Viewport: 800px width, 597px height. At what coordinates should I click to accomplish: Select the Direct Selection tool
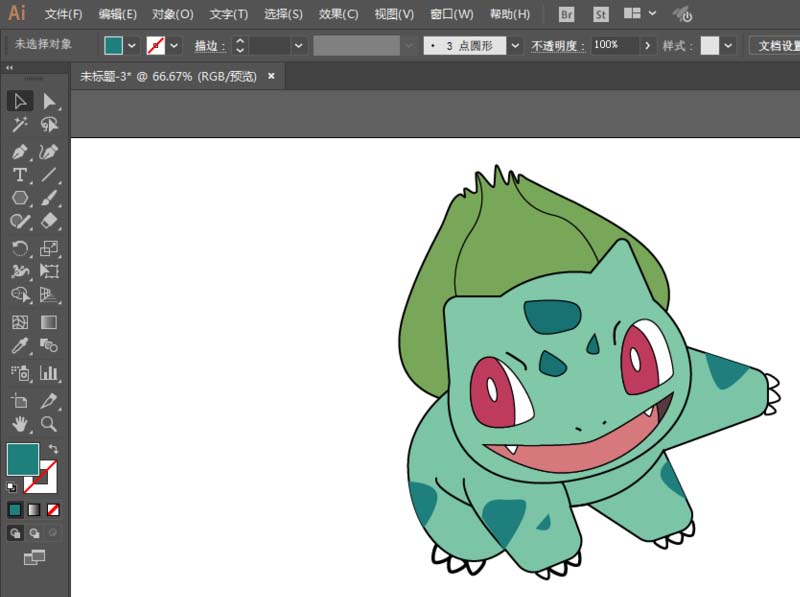(49, 101)
